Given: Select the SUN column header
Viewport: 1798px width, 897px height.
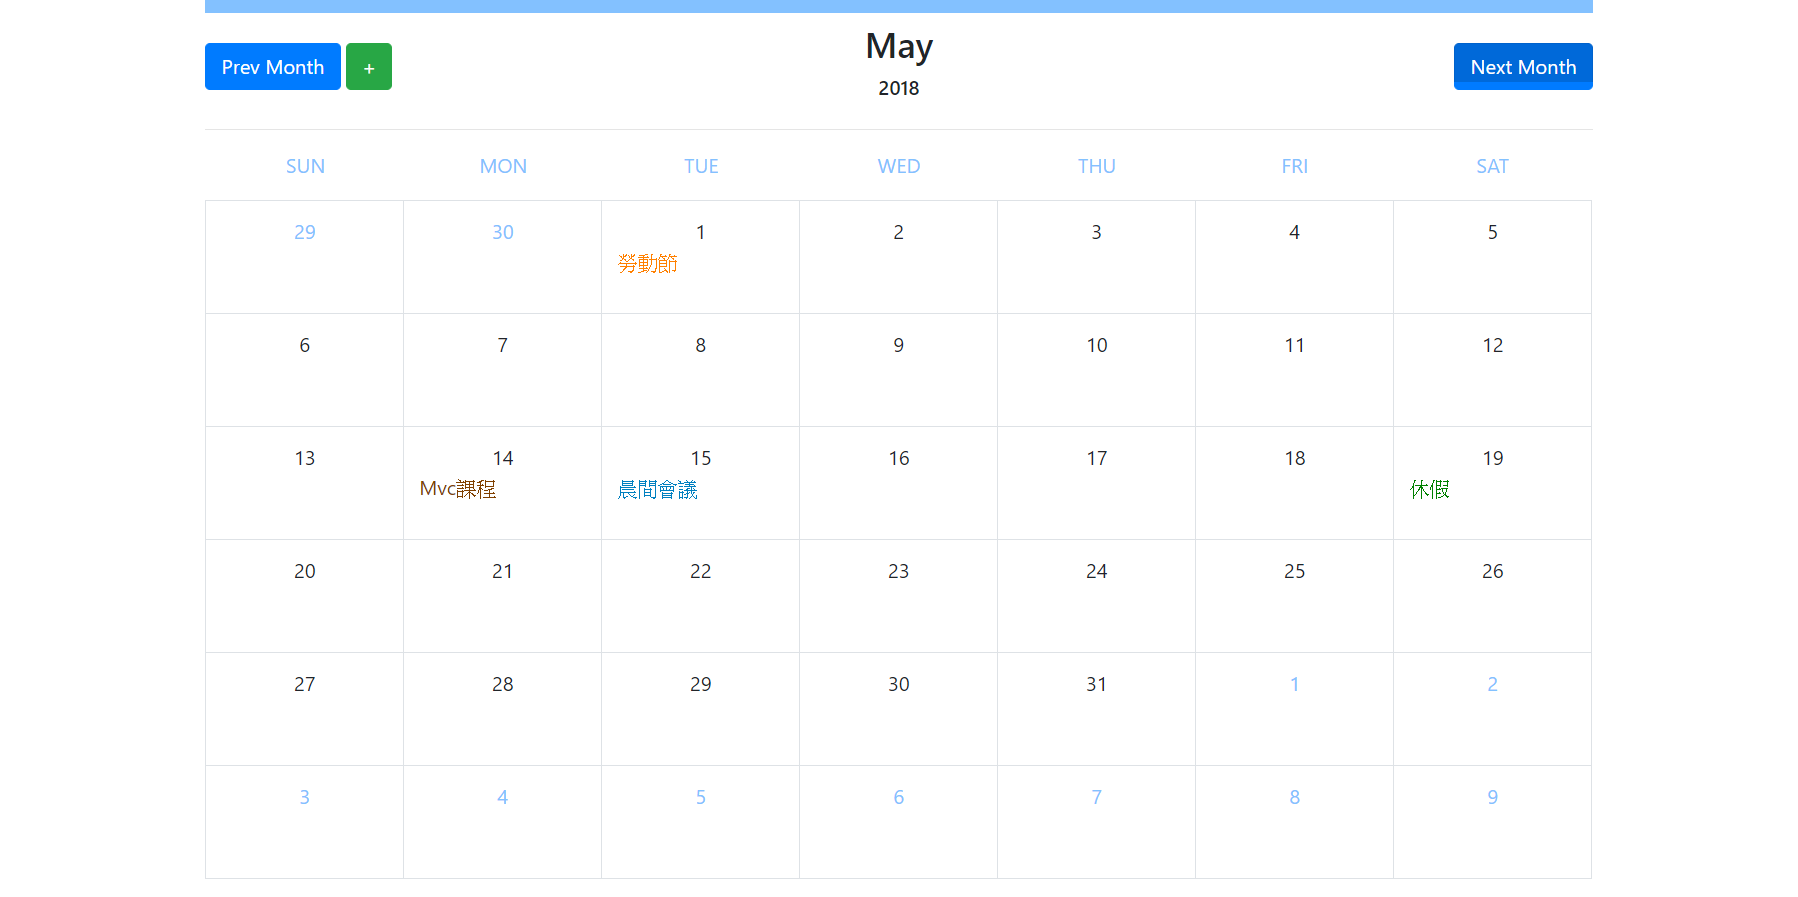Looking at the screenshot, I should point(305,166).
